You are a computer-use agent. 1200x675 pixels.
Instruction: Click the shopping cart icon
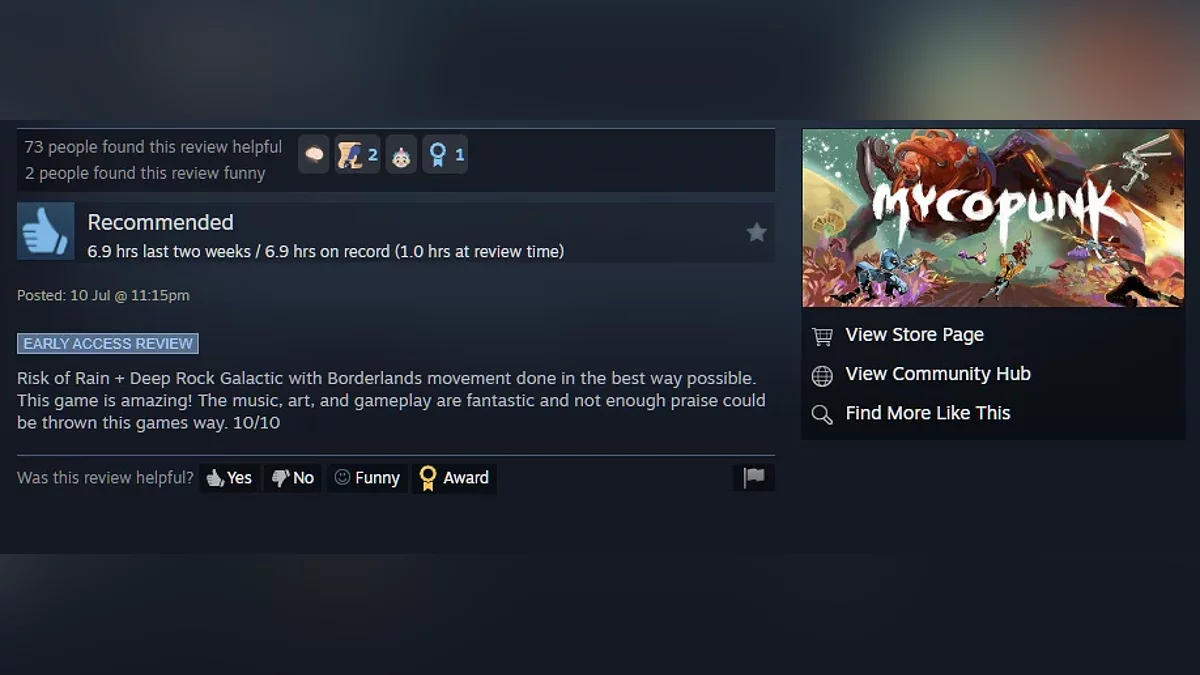click(822, 336)
